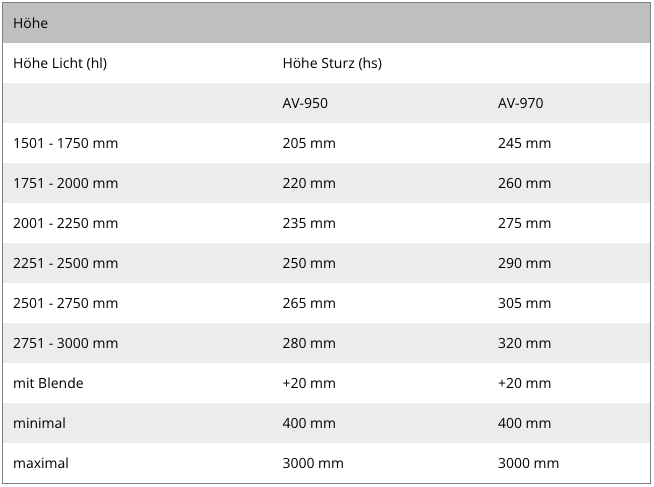This screenshot has height=487, width=654.
Task: Click the 245 mm value cell
Action: [x=524, y=143]
